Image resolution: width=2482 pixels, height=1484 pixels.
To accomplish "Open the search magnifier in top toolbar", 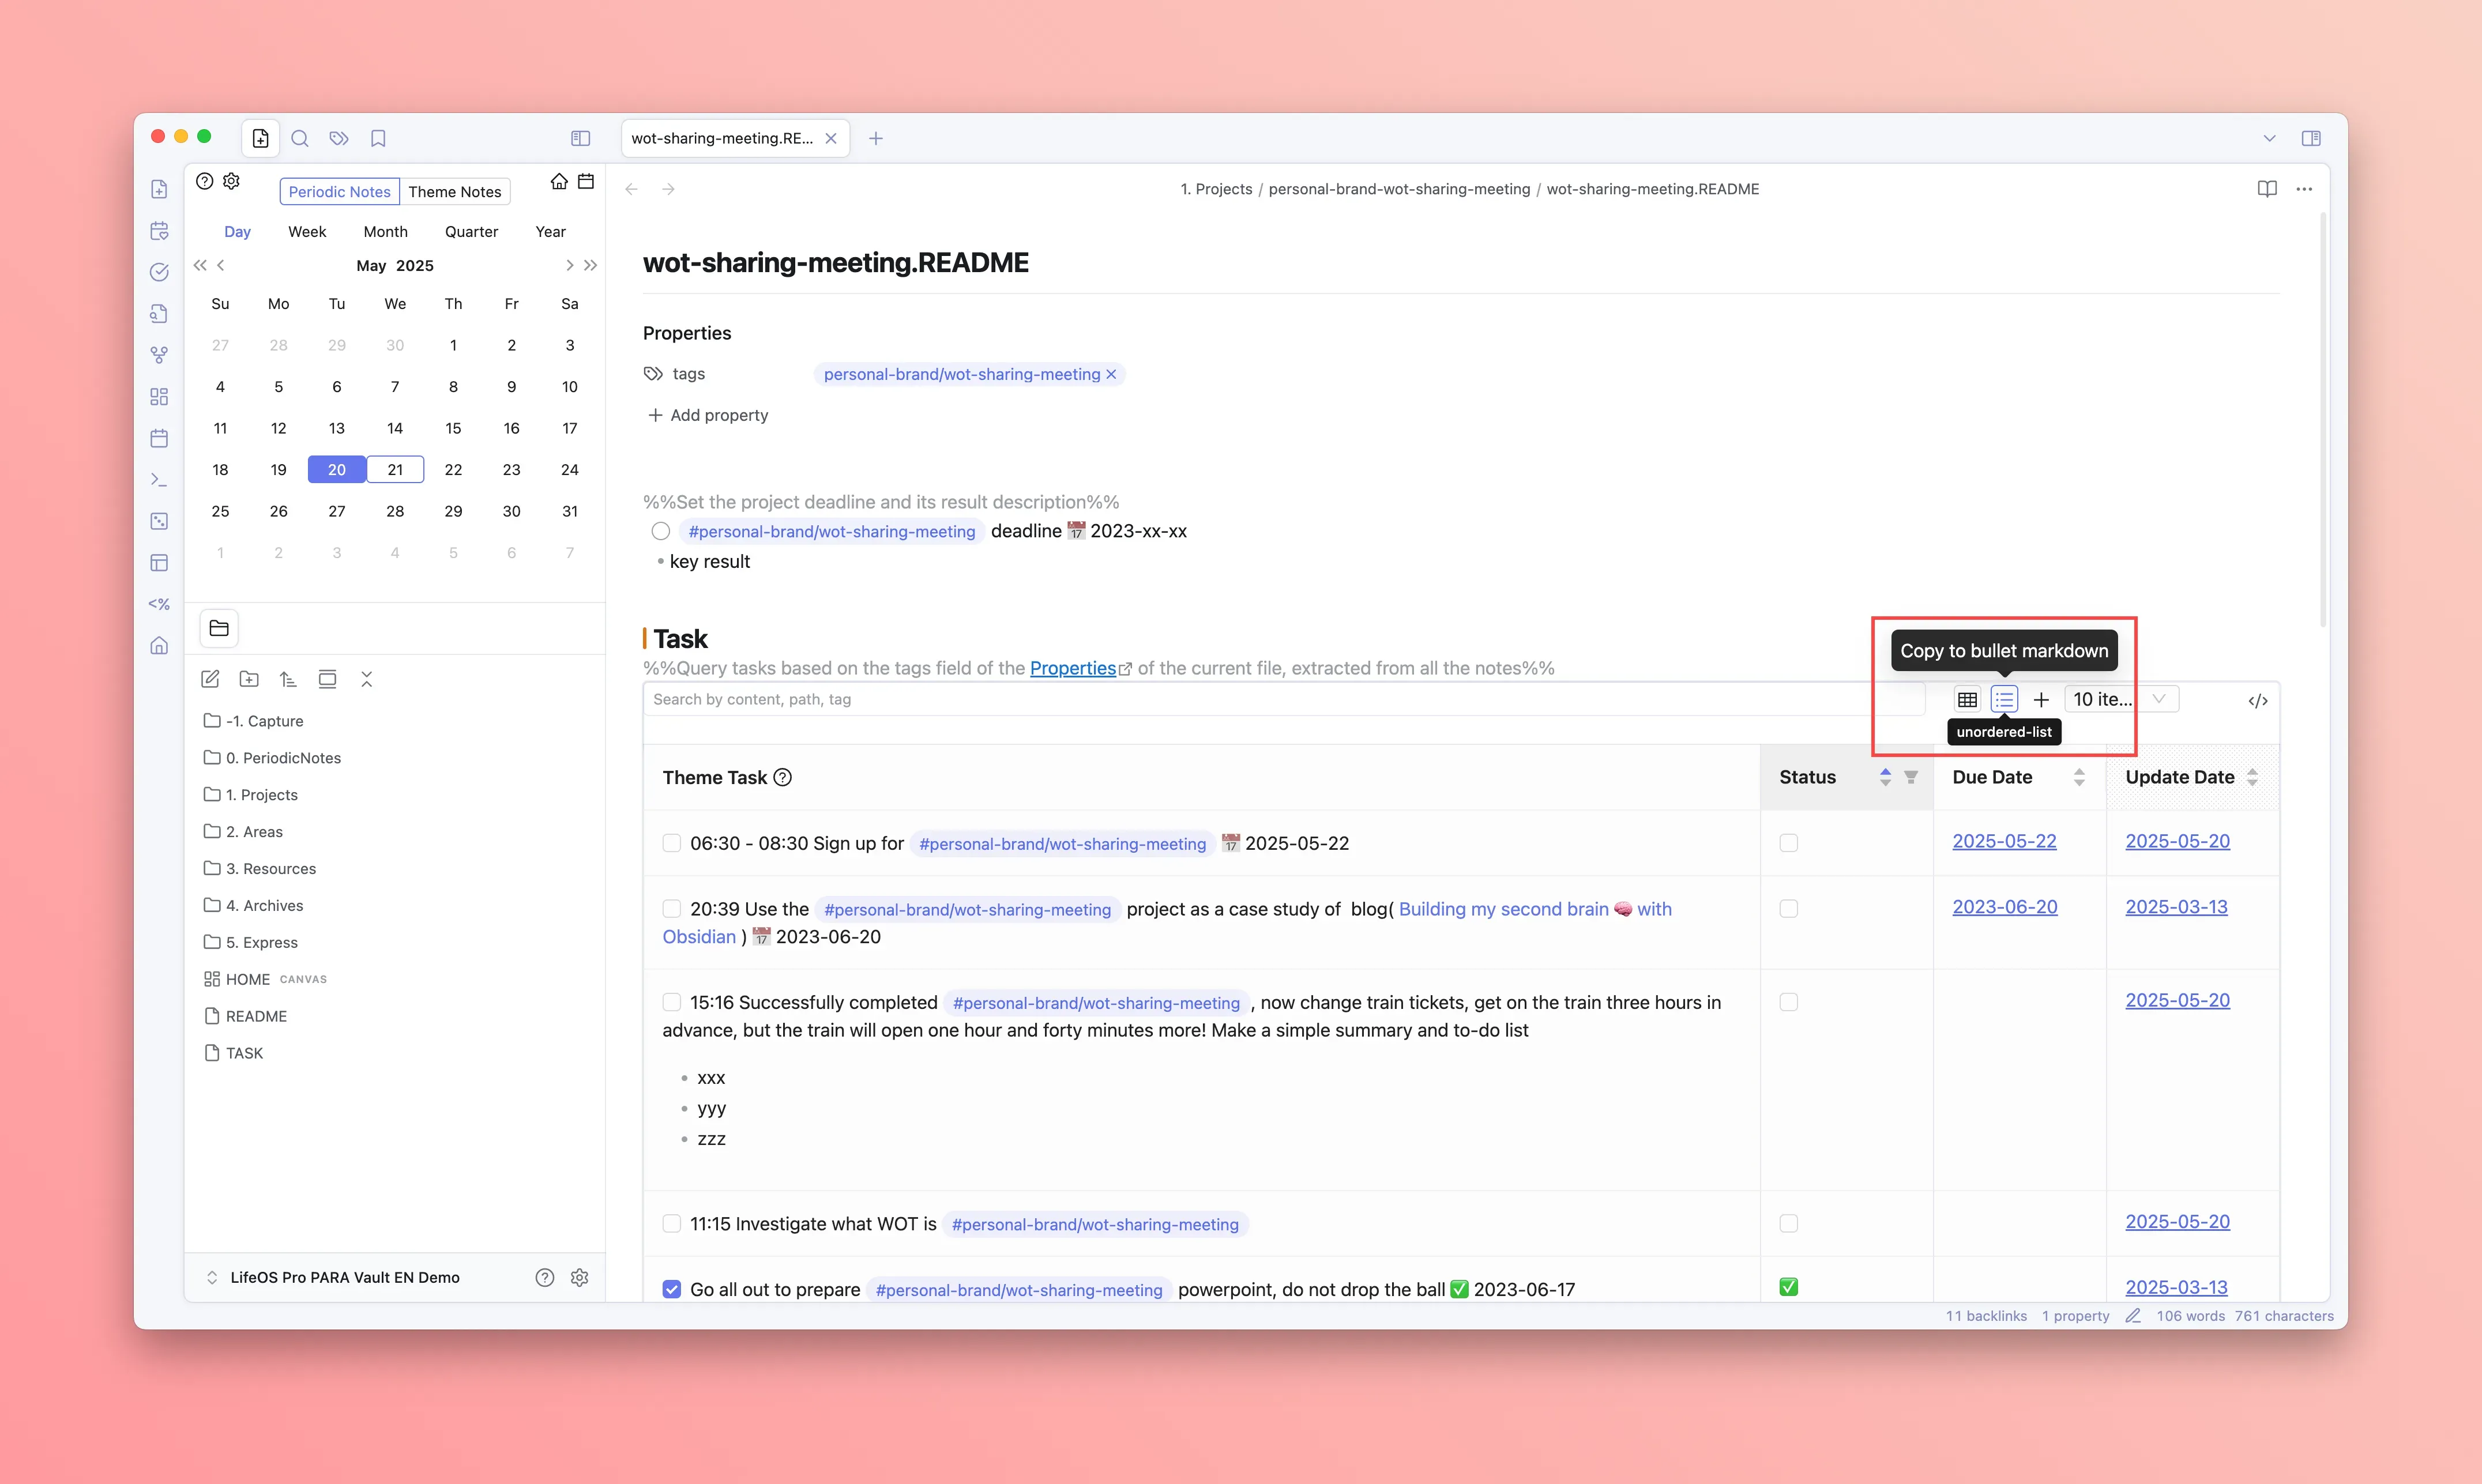I will (x=299, y=138).
